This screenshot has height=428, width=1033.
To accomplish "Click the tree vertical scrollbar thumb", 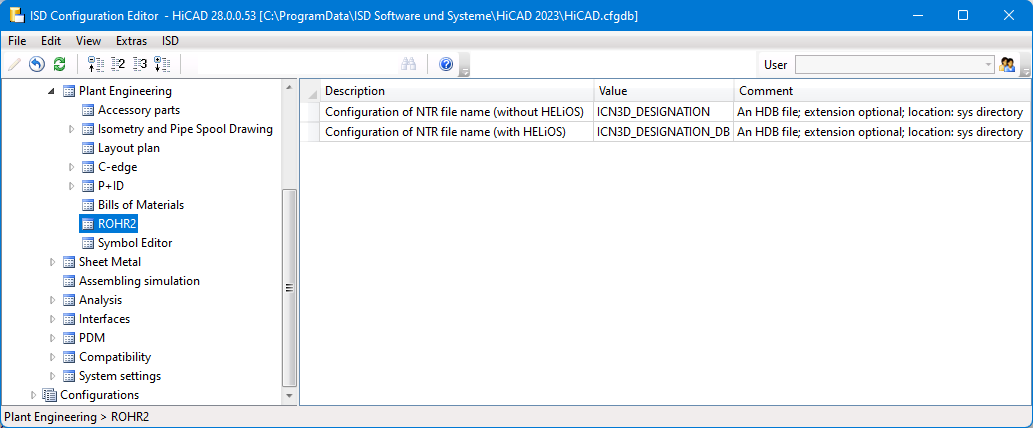I will point(289,288).
